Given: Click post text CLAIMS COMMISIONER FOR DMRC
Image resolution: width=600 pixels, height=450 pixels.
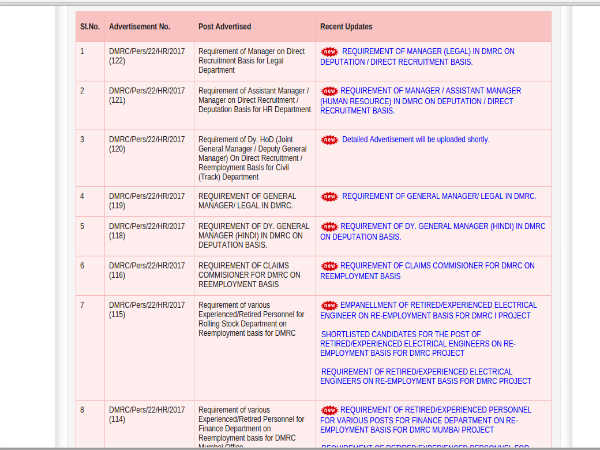Looking at the screenshot, I should tap(249, 275).
